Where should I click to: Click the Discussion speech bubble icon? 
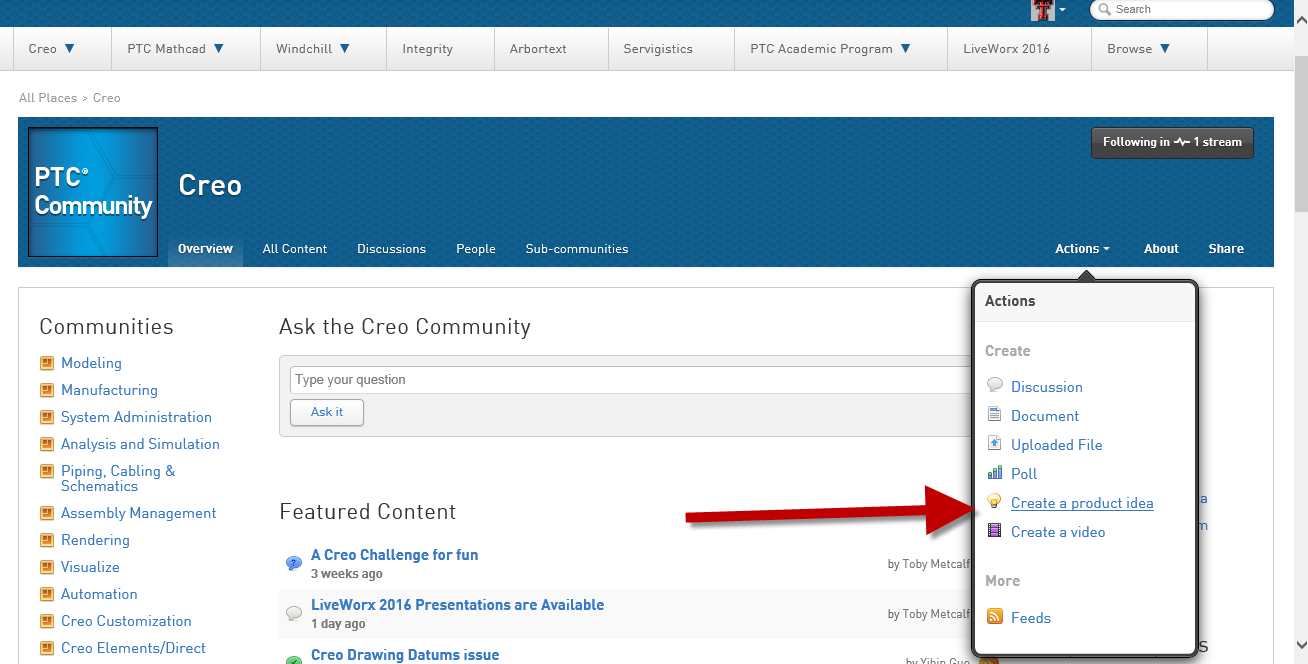(994, 385)
